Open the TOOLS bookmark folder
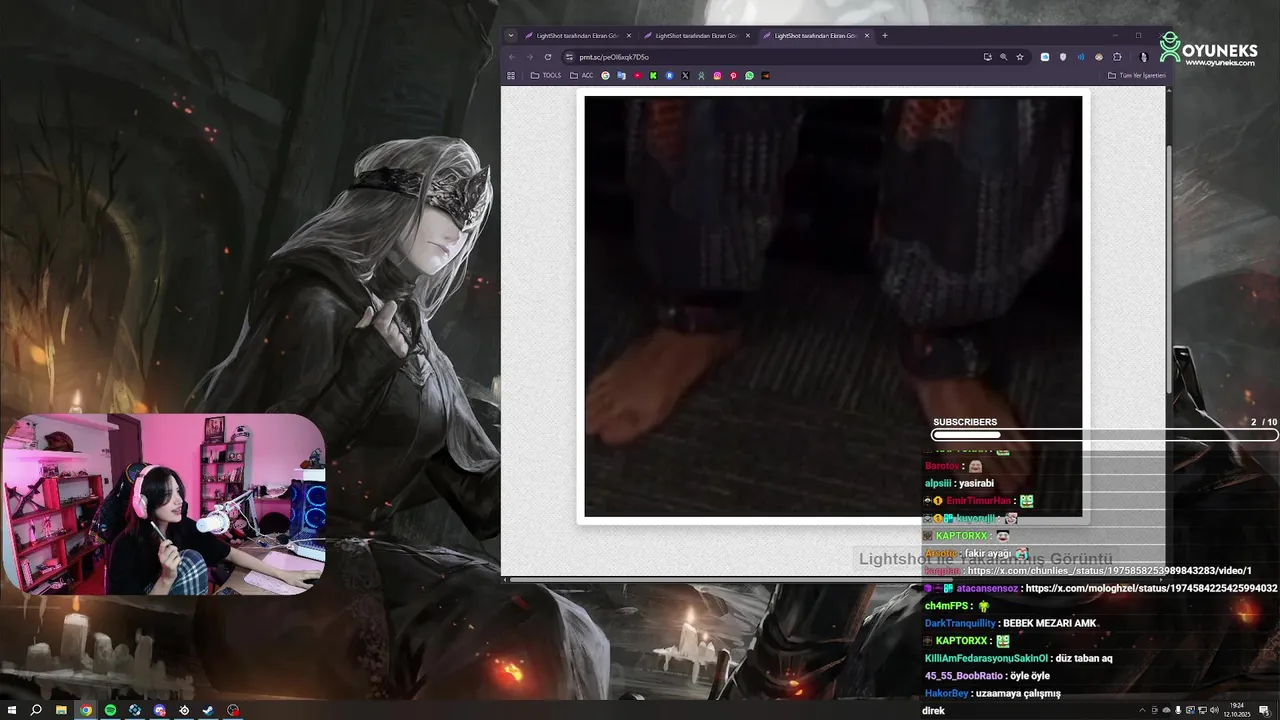Viewport: 1280px width, 720px height. coord(546,76)
